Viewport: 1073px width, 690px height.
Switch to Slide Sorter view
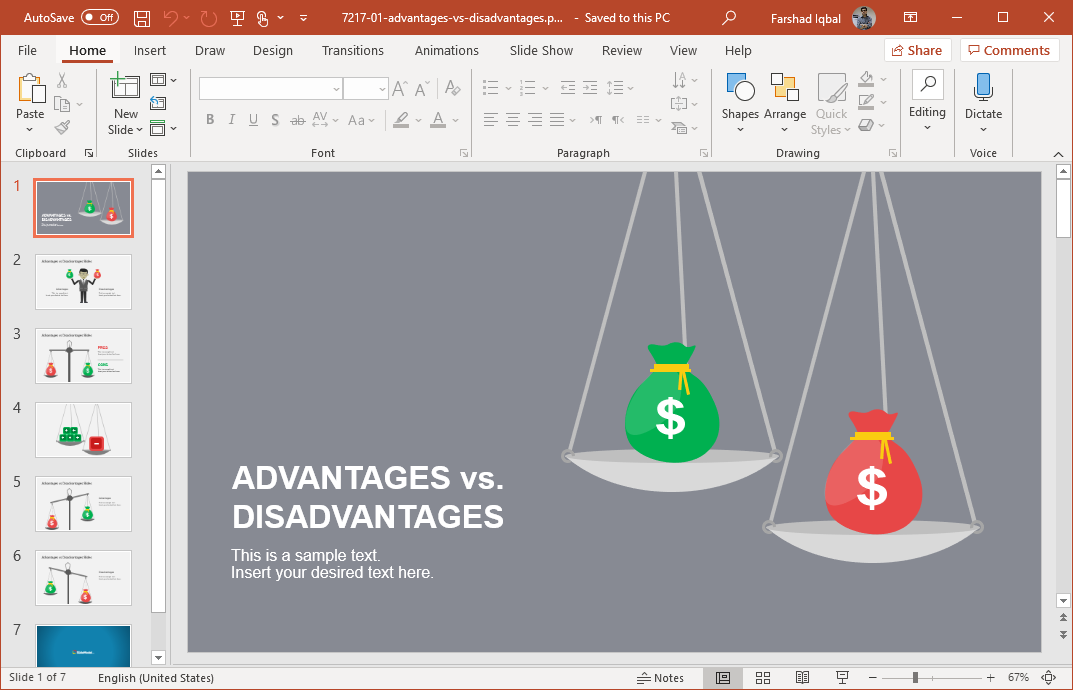click(762, 678)
